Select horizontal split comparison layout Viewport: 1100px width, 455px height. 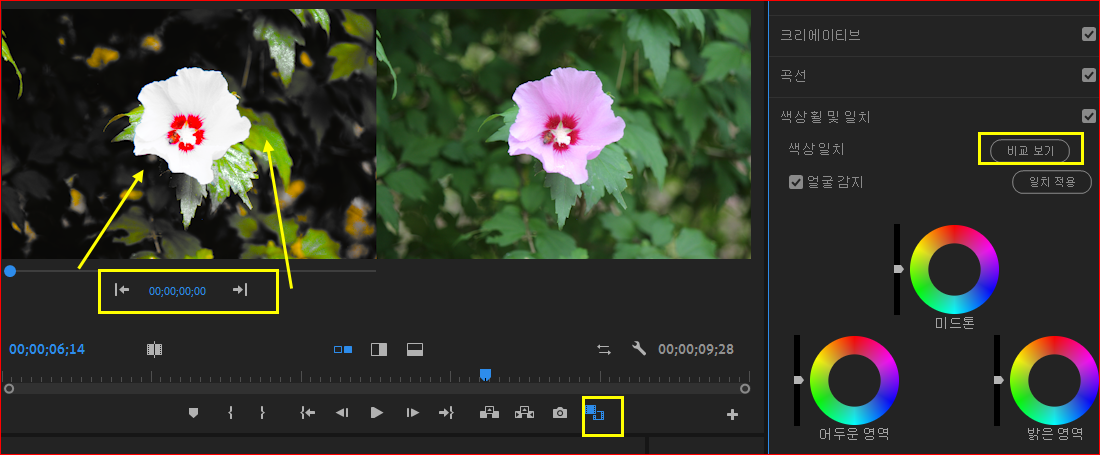pos(415,349)
